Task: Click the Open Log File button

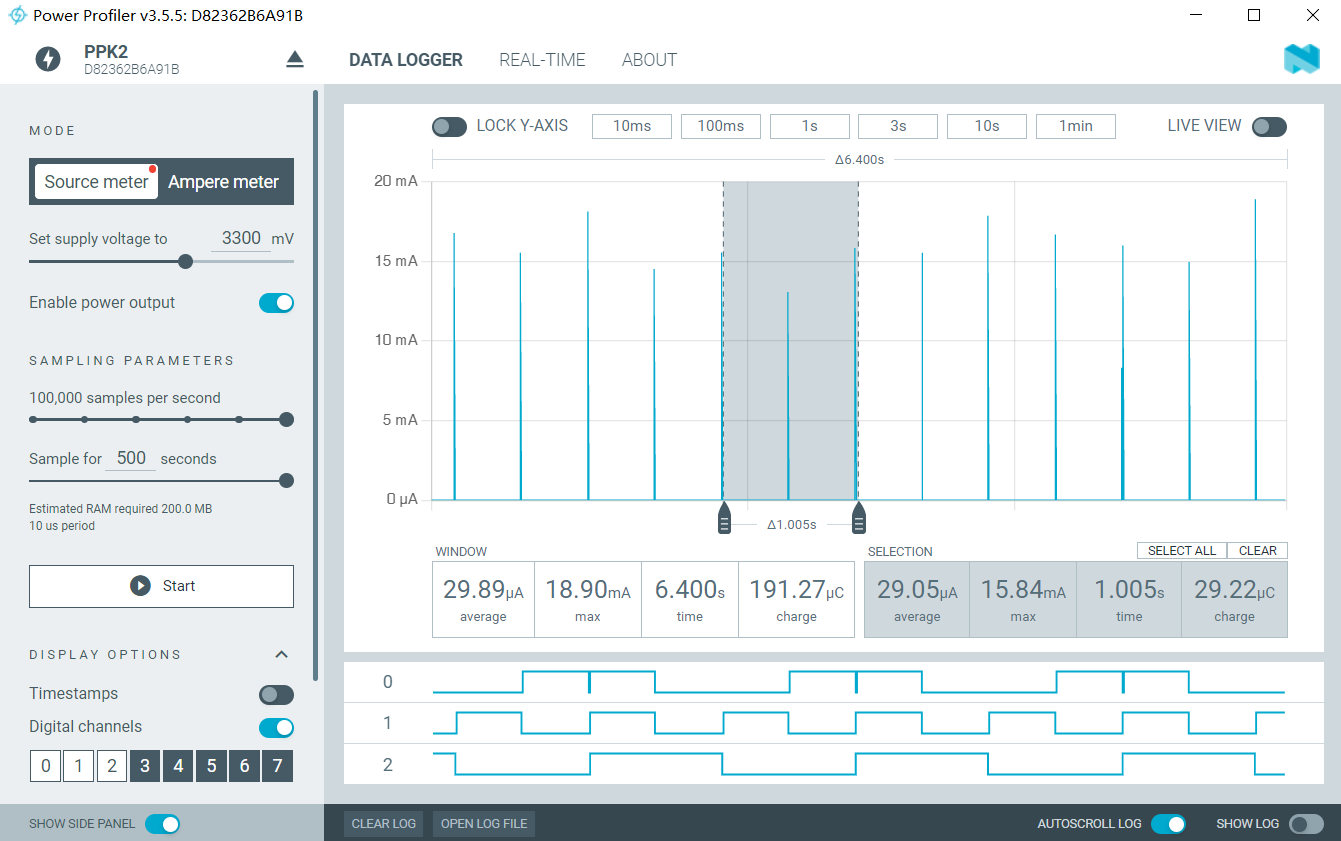Action: tap(484, 824)
